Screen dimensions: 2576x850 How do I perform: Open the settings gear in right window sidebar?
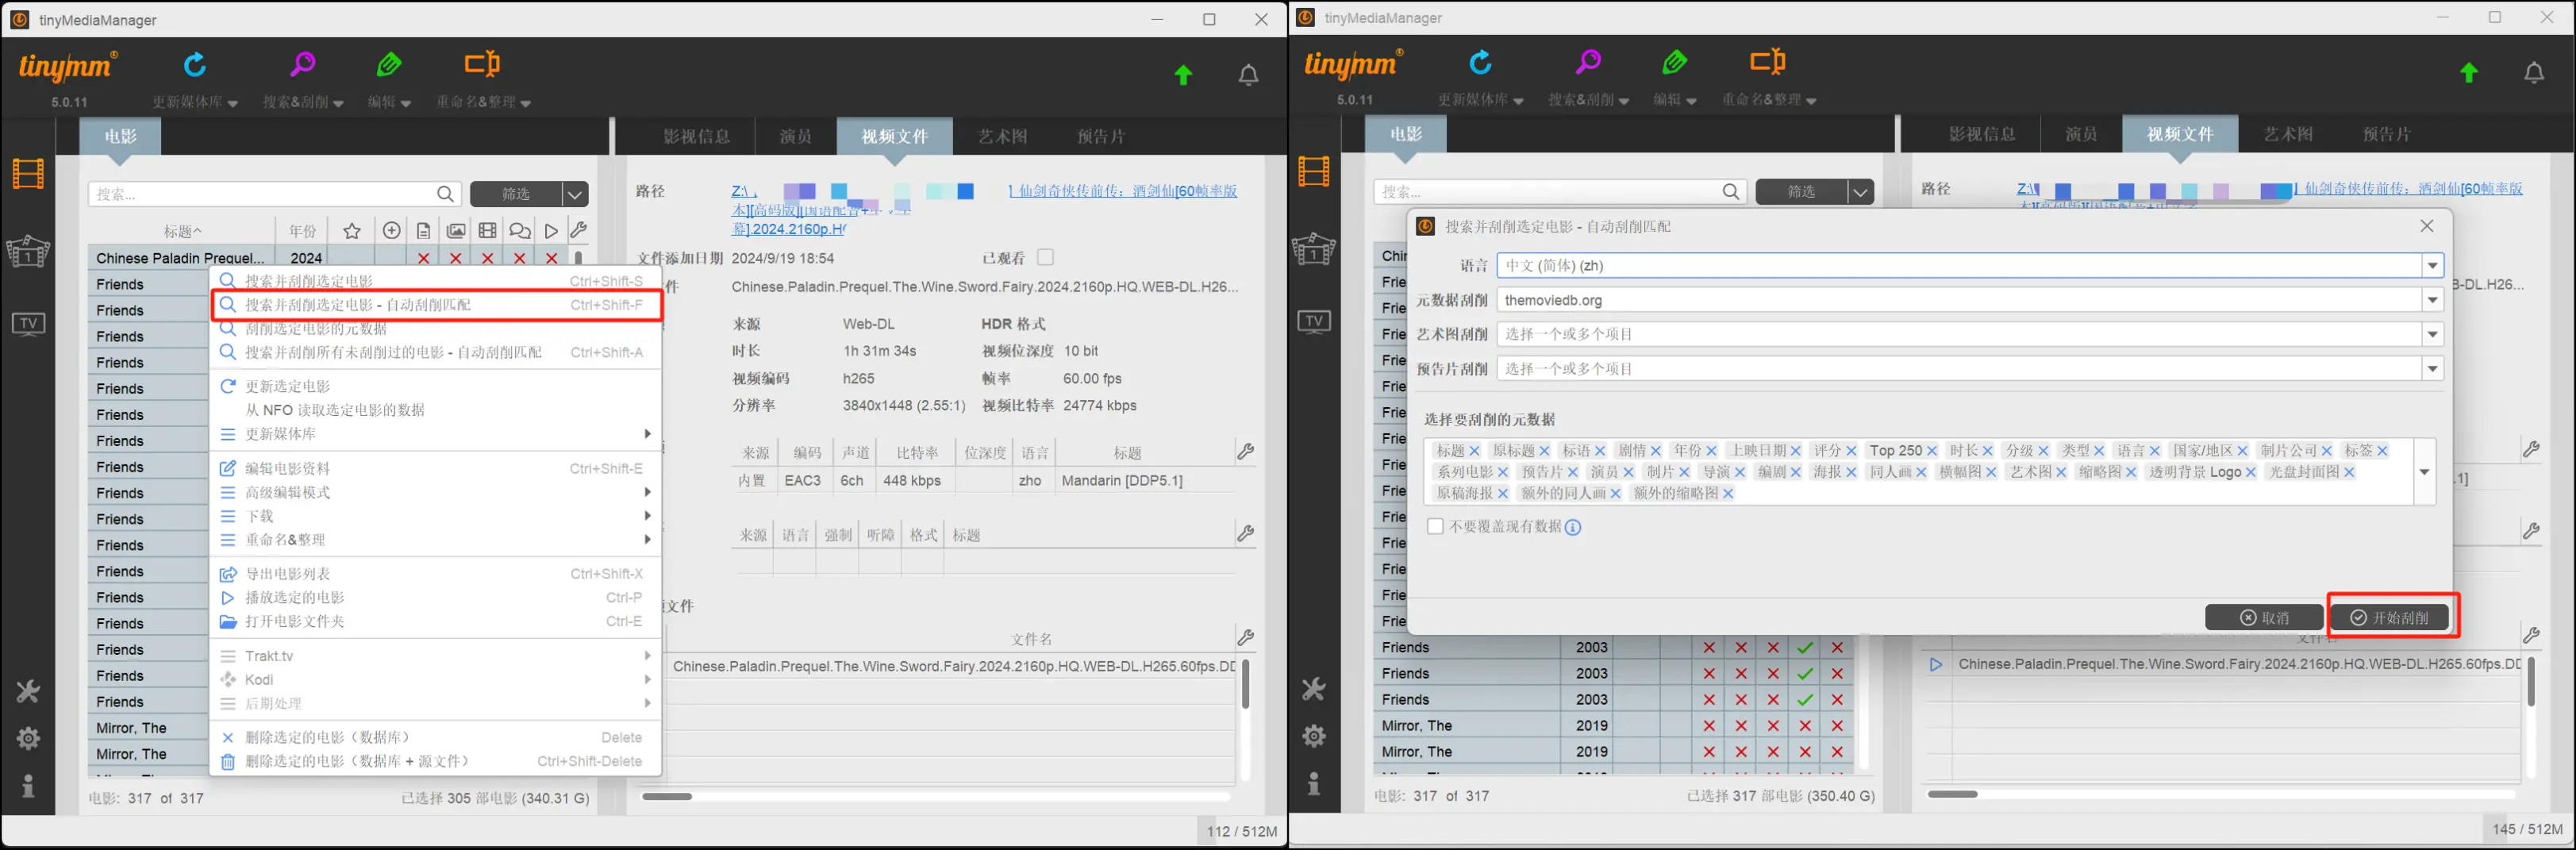(1313, 736)
